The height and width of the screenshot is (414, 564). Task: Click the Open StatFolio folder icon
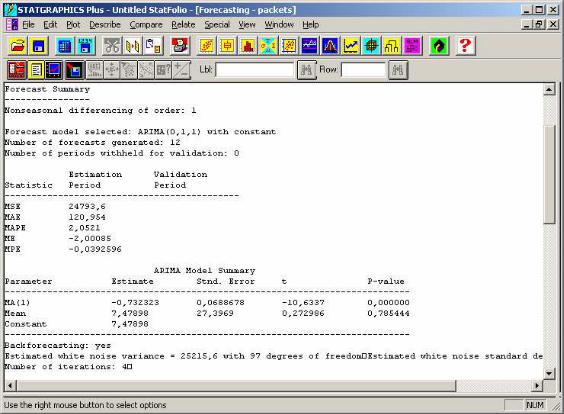click(18, 46)
